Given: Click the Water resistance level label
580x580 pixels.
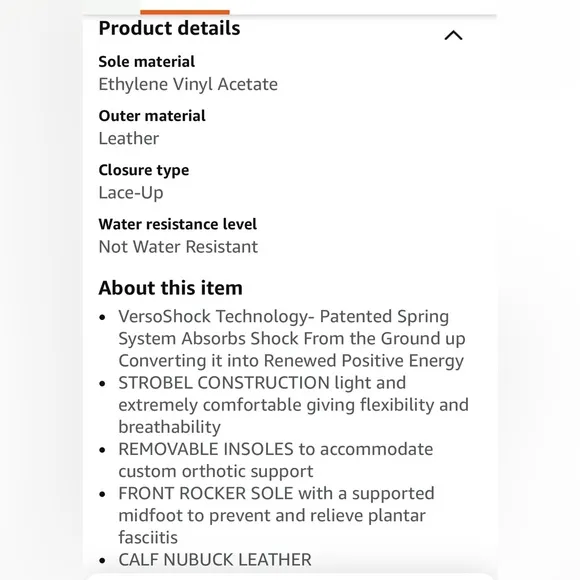Looking at the screenshot, I should (178, 225).
